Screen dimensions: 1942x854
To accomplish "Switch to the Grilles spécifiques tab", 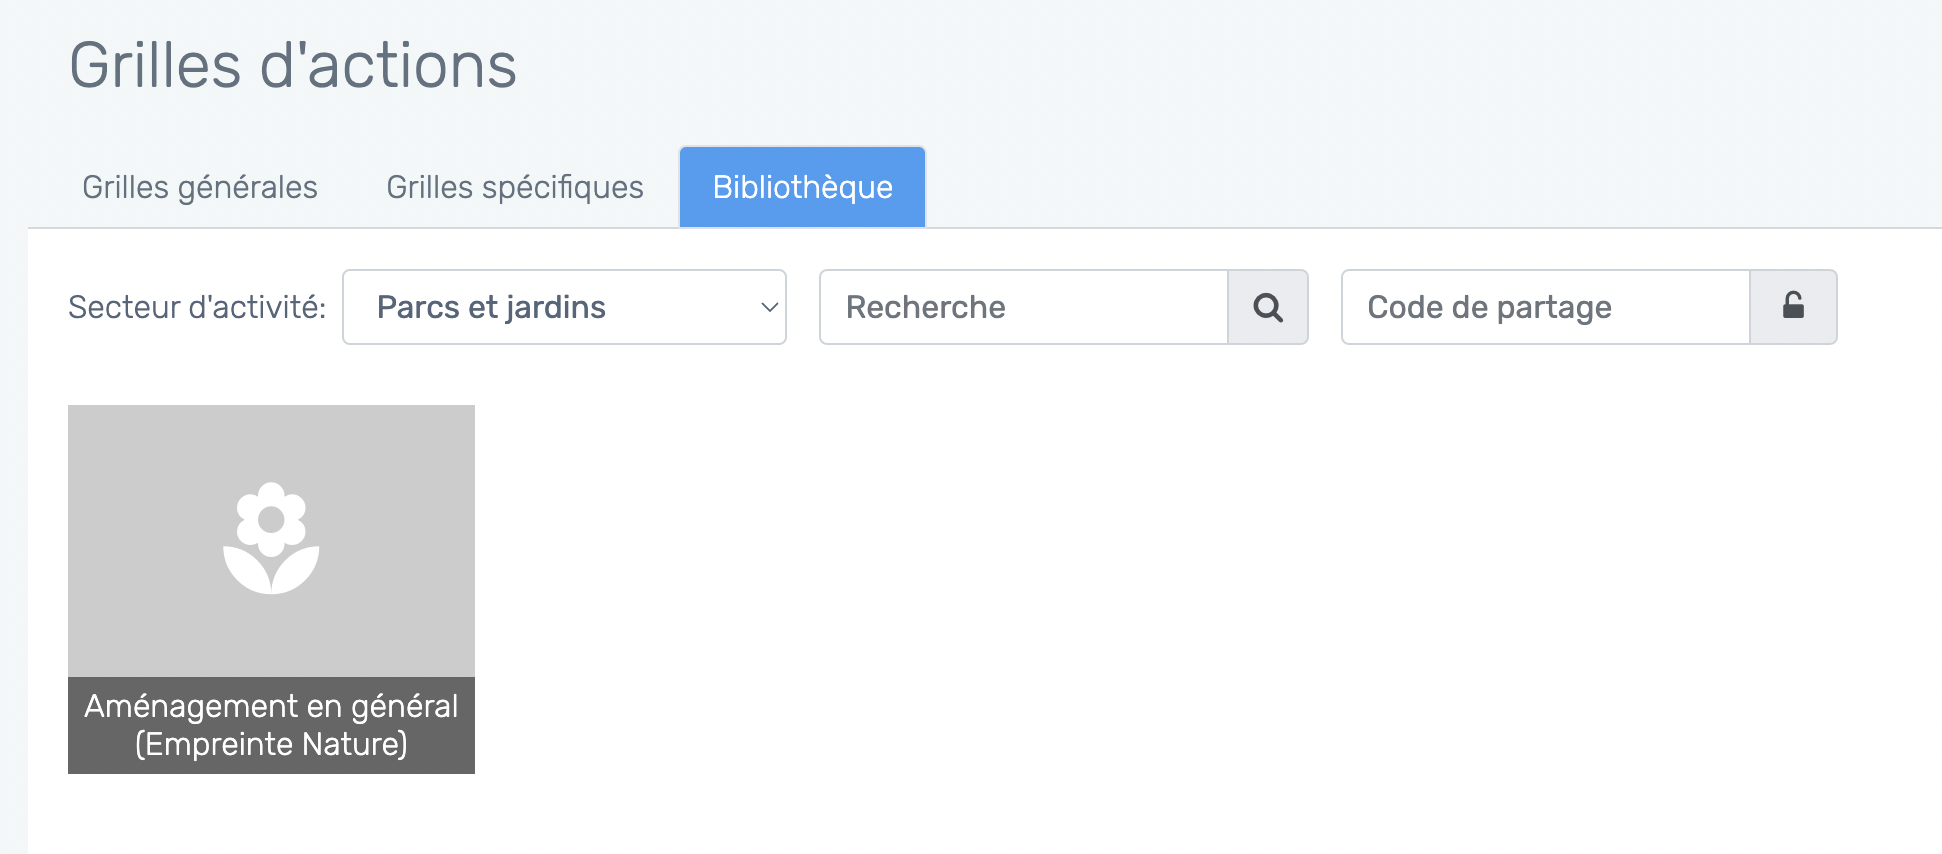I will [x=515, y=187].
